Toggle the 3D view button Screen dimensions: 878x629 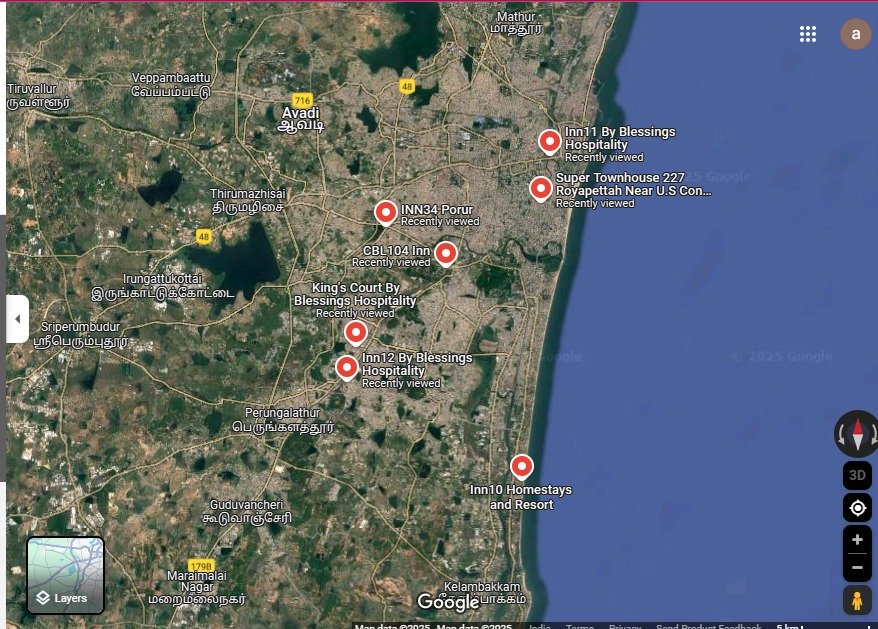pyautogui.click(x=857, y=475)
